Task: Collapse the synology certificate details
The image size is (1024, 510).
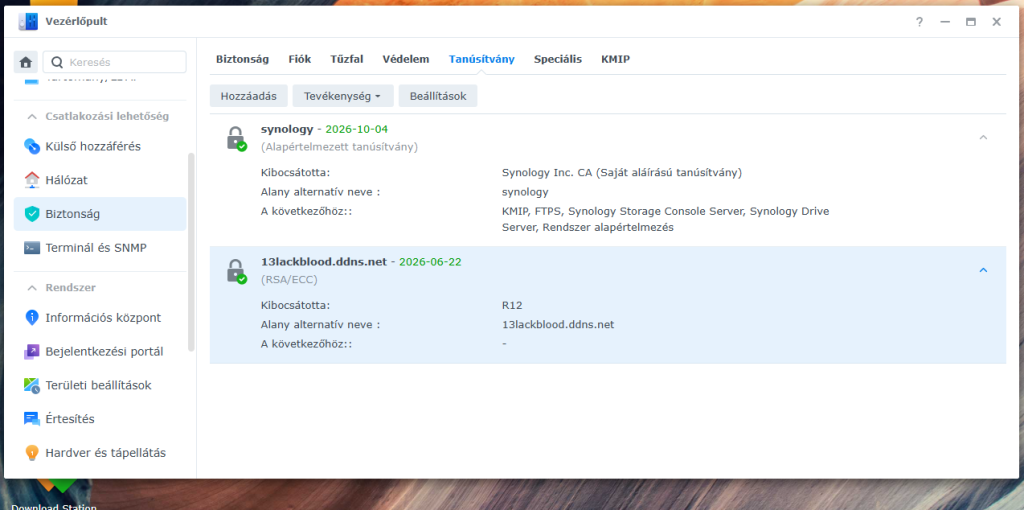Action: (x=982, y=138)
